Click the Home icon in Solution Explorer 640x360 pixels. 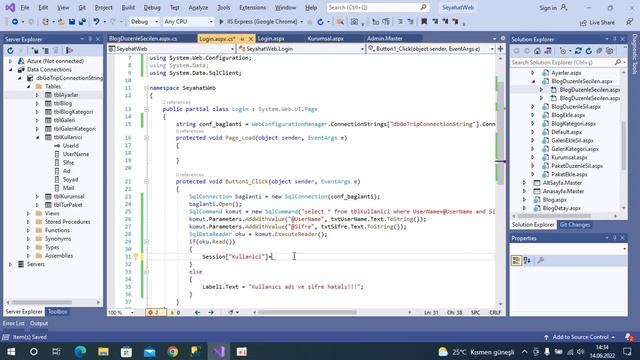pyautogui.click(x=537, y=51)
